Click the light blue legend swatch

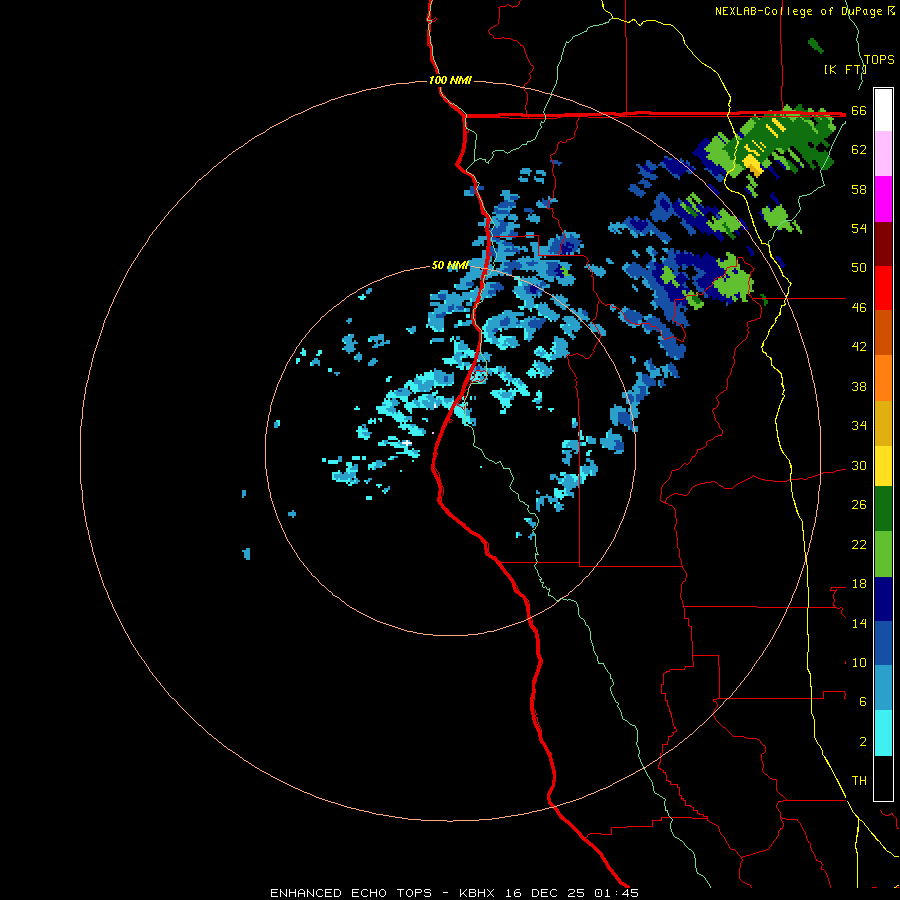pos(883,688)
